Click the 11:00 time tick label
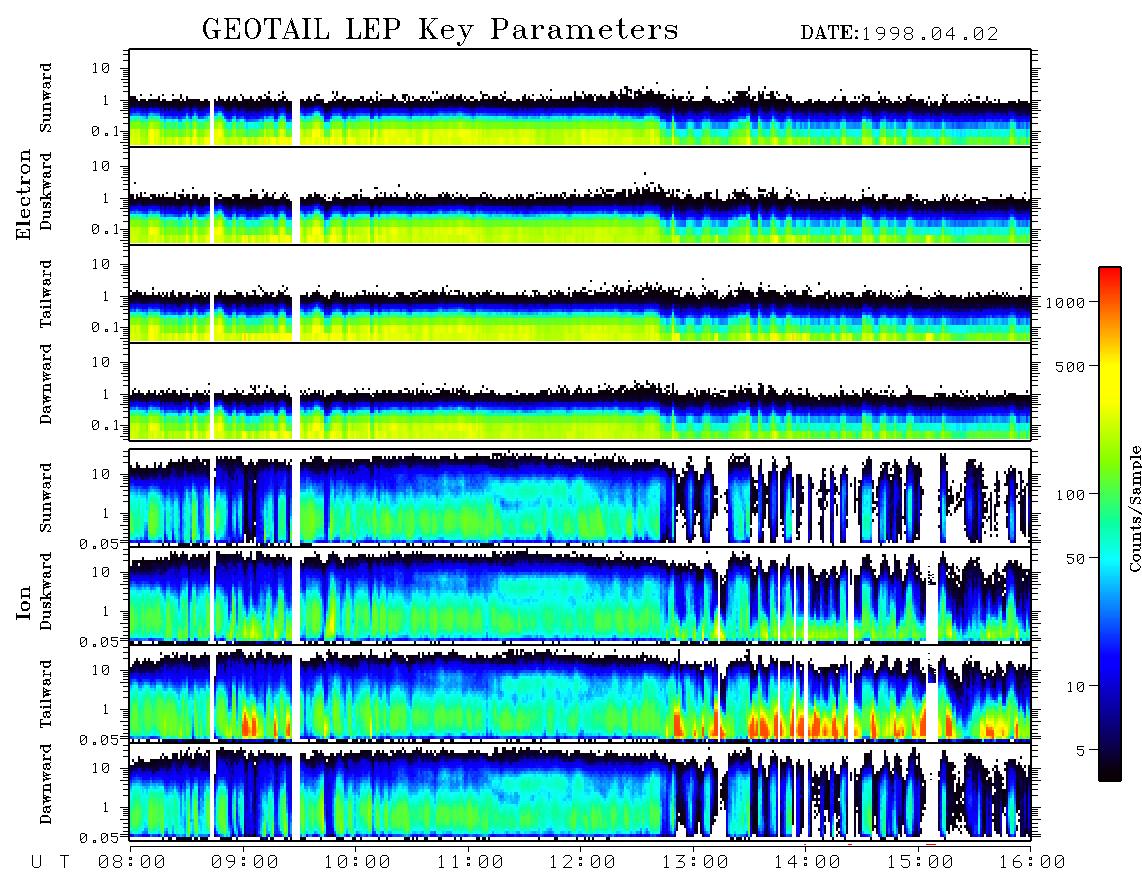This screenshot has width=1142, height=880. coord(470,863)
